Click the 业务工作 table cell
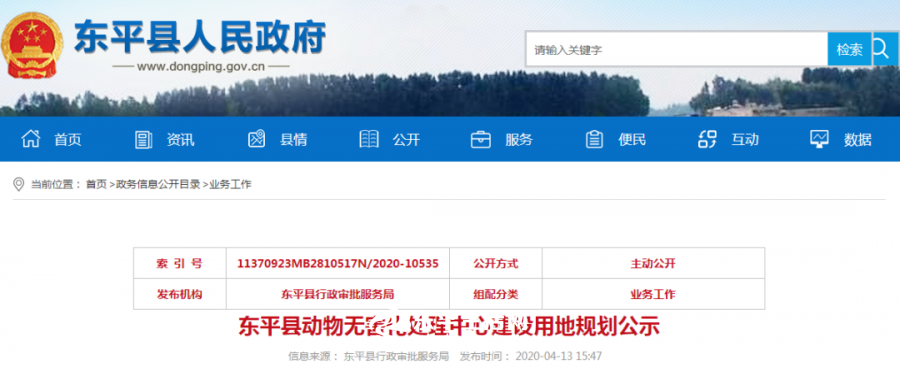The height and width of the screenshot is (369, 900). [653, 294]
